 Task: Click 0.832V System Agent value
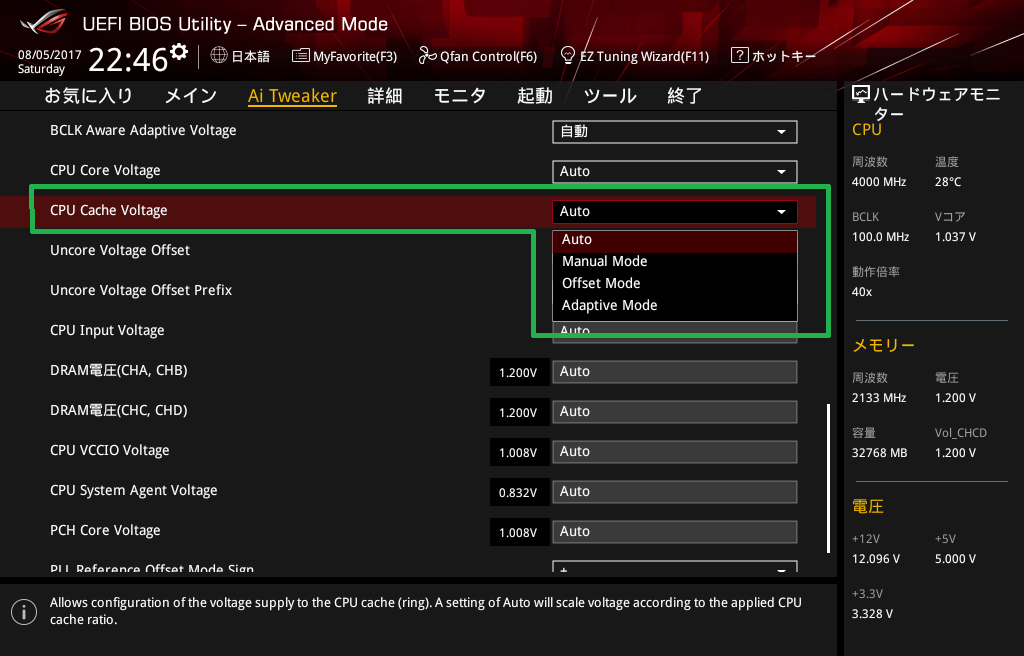click(x=519, y=492)
